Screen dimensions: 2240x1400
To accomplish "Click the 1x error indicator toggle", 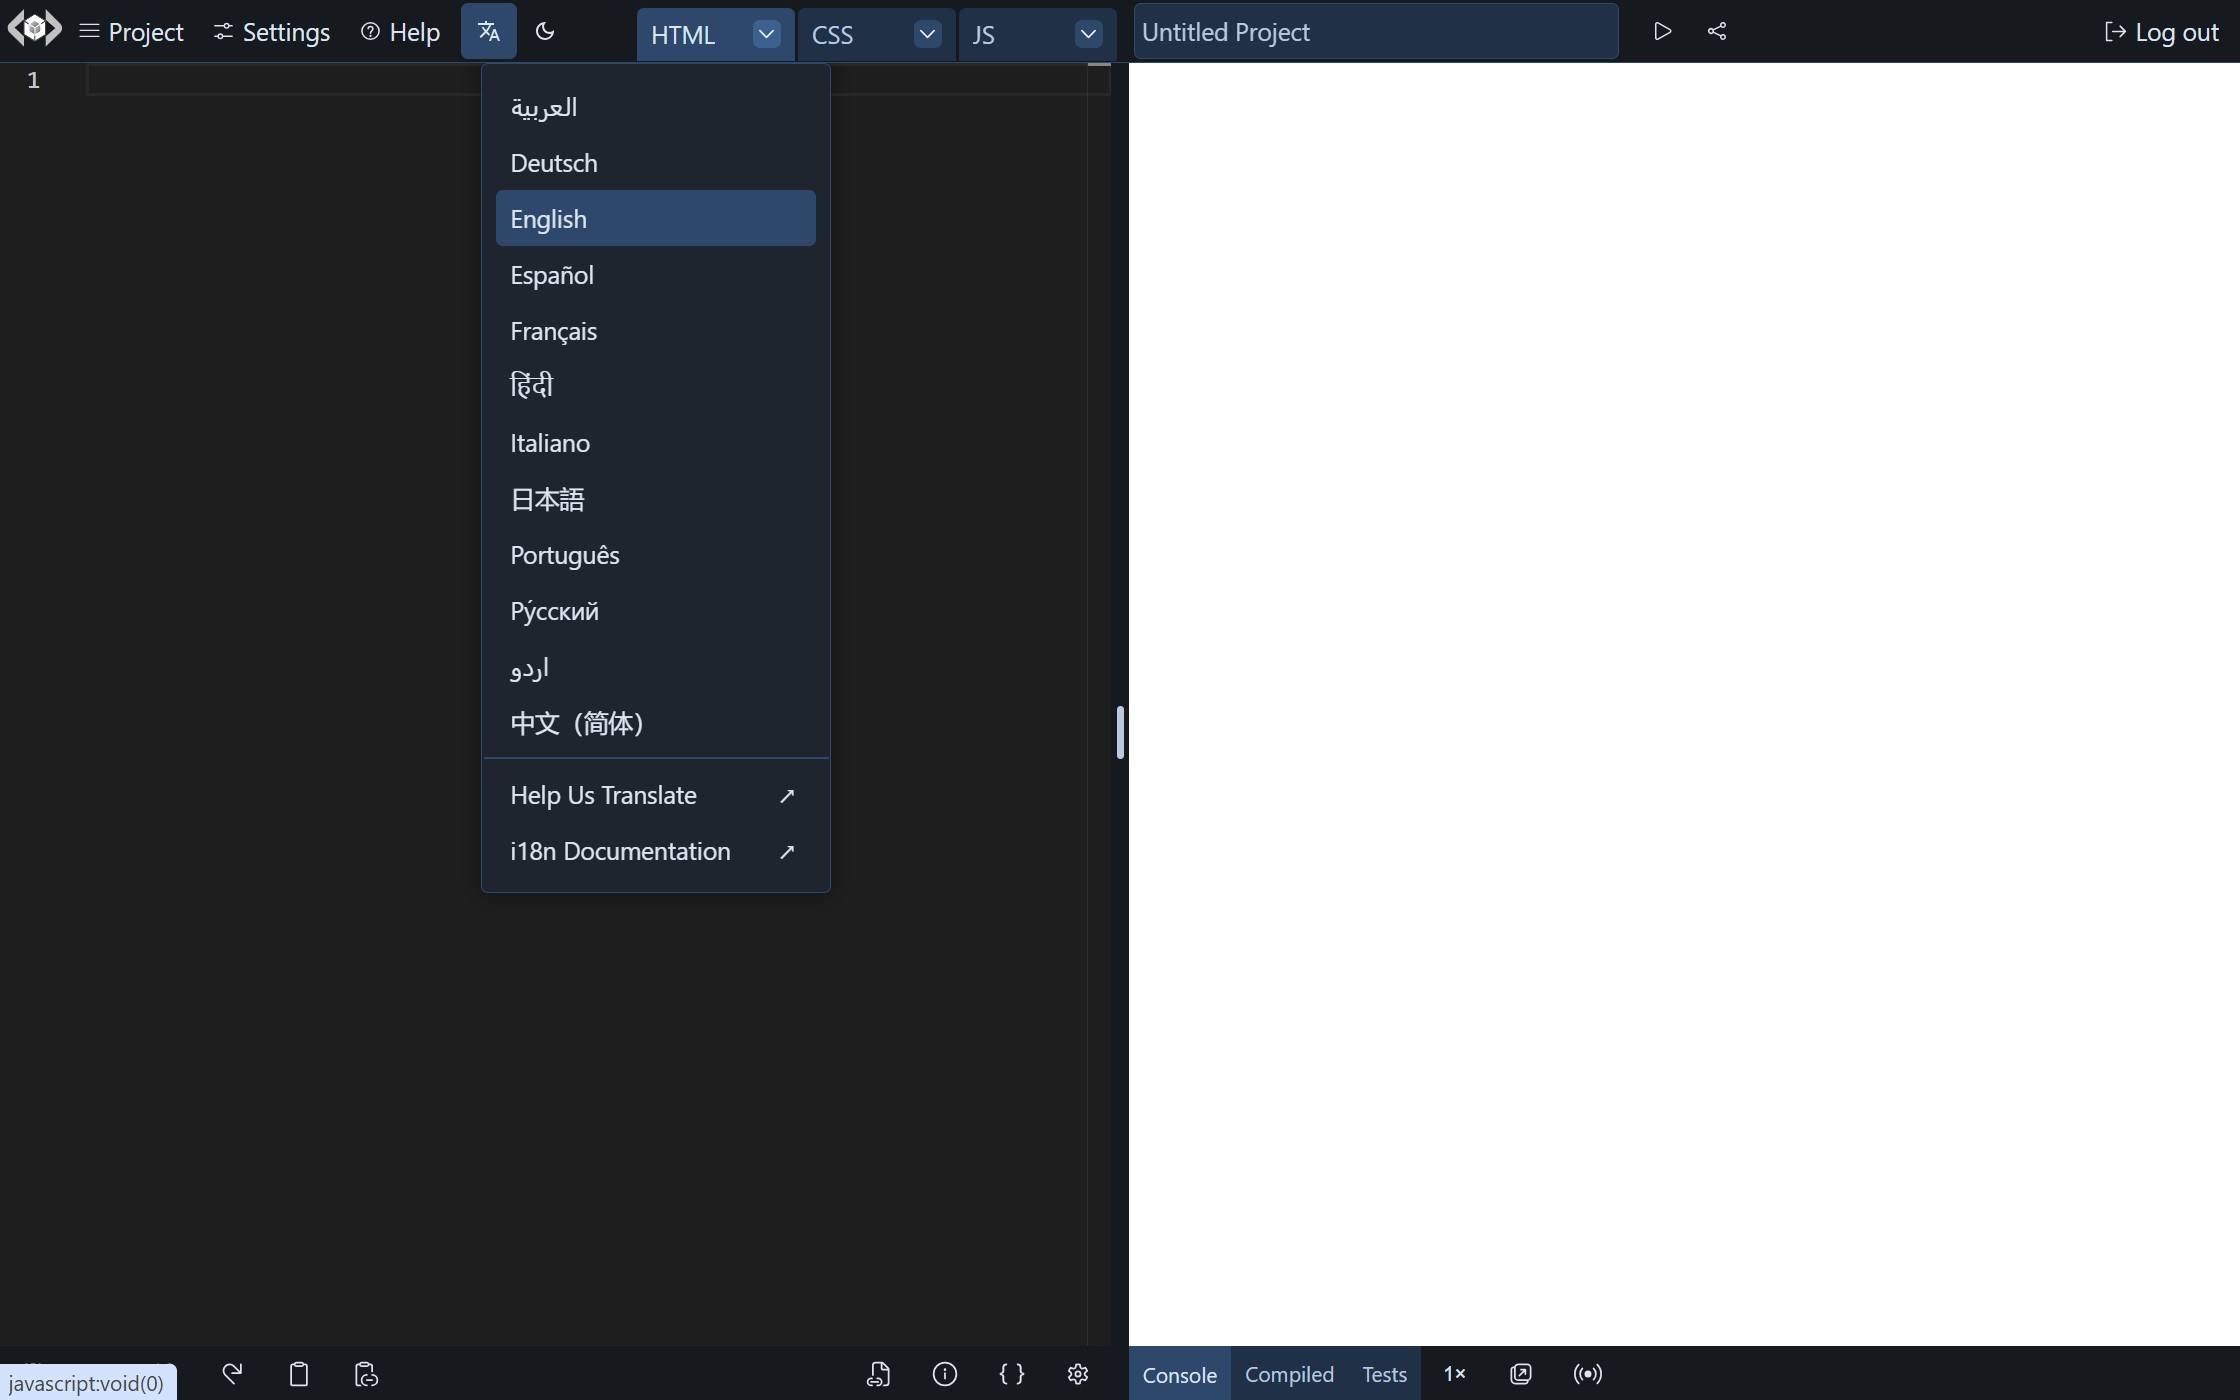I will click(x=1455, y=1373).
